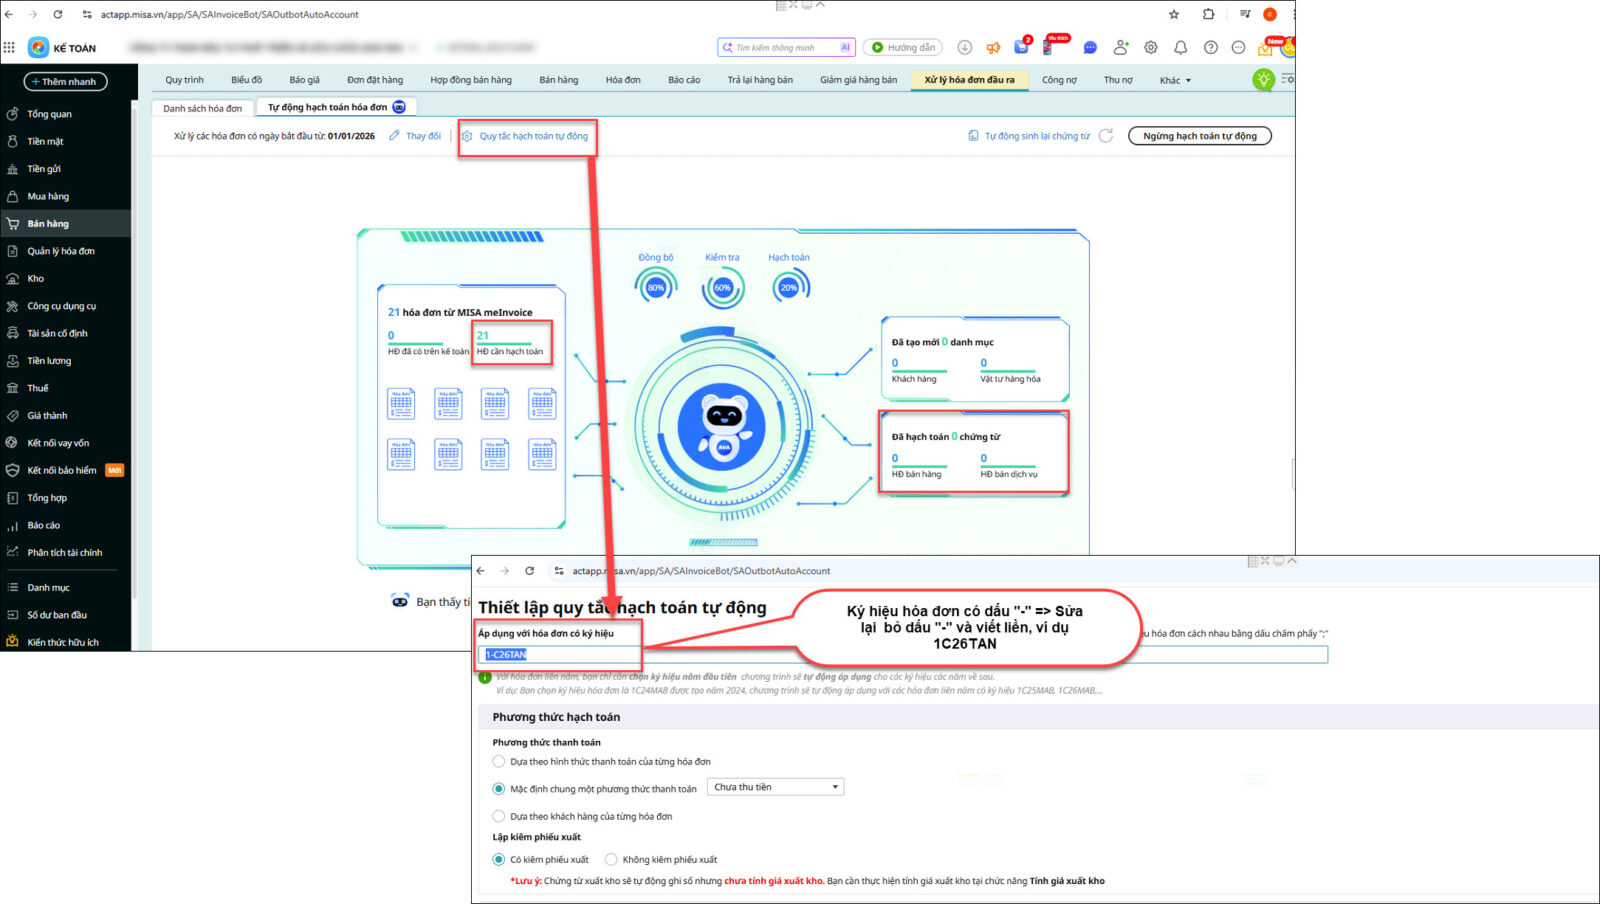Open the help question mark icon

coord(1210,47)
